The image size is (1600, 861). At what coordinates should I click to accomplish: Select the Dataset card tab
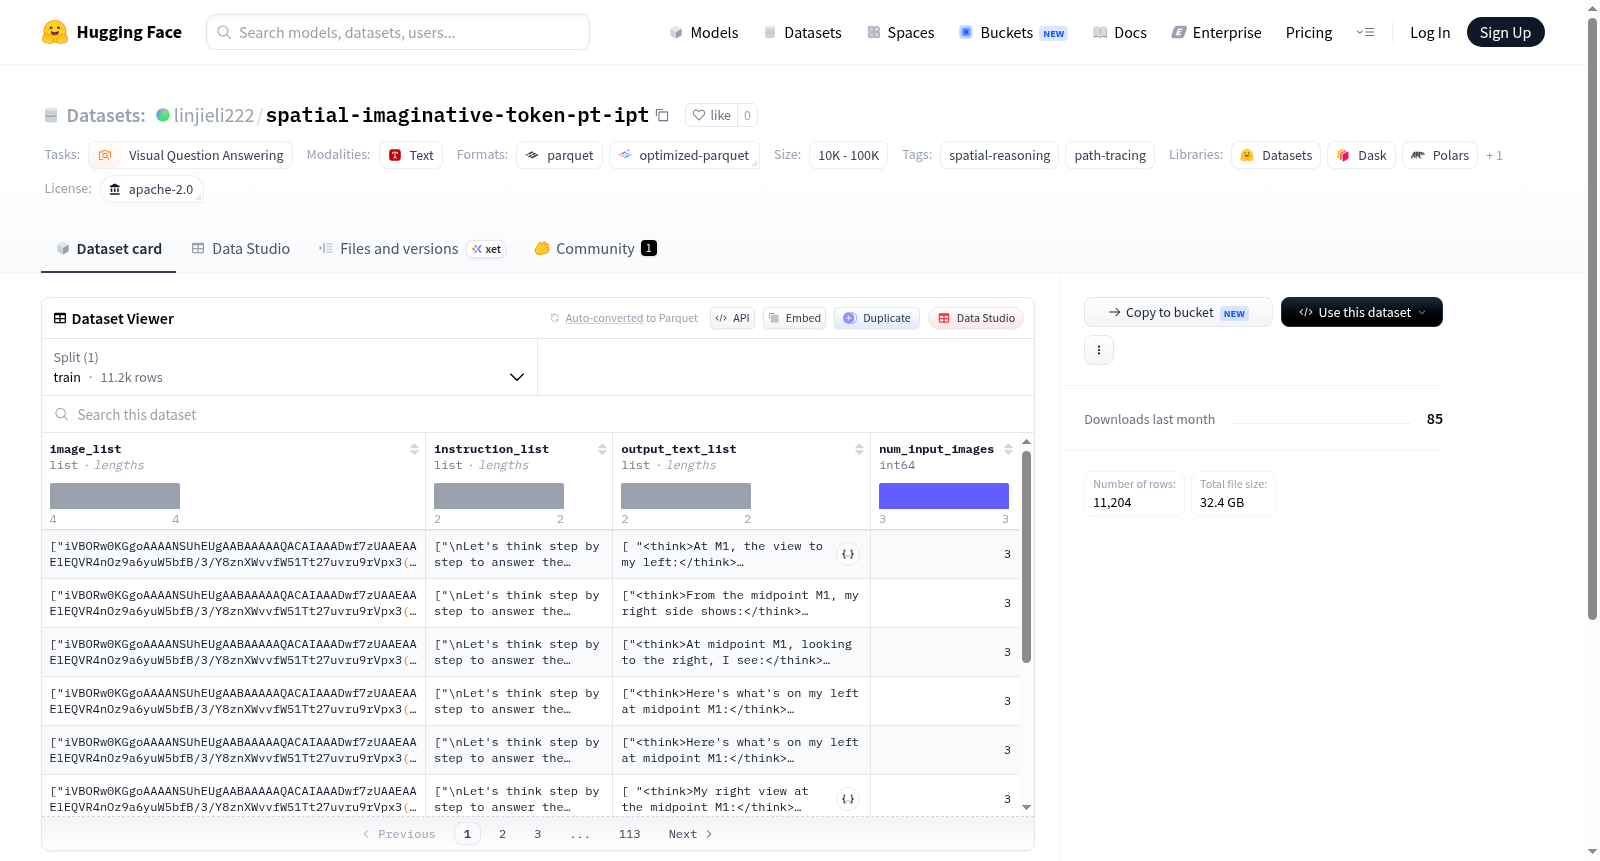click(x=109, y=249)
